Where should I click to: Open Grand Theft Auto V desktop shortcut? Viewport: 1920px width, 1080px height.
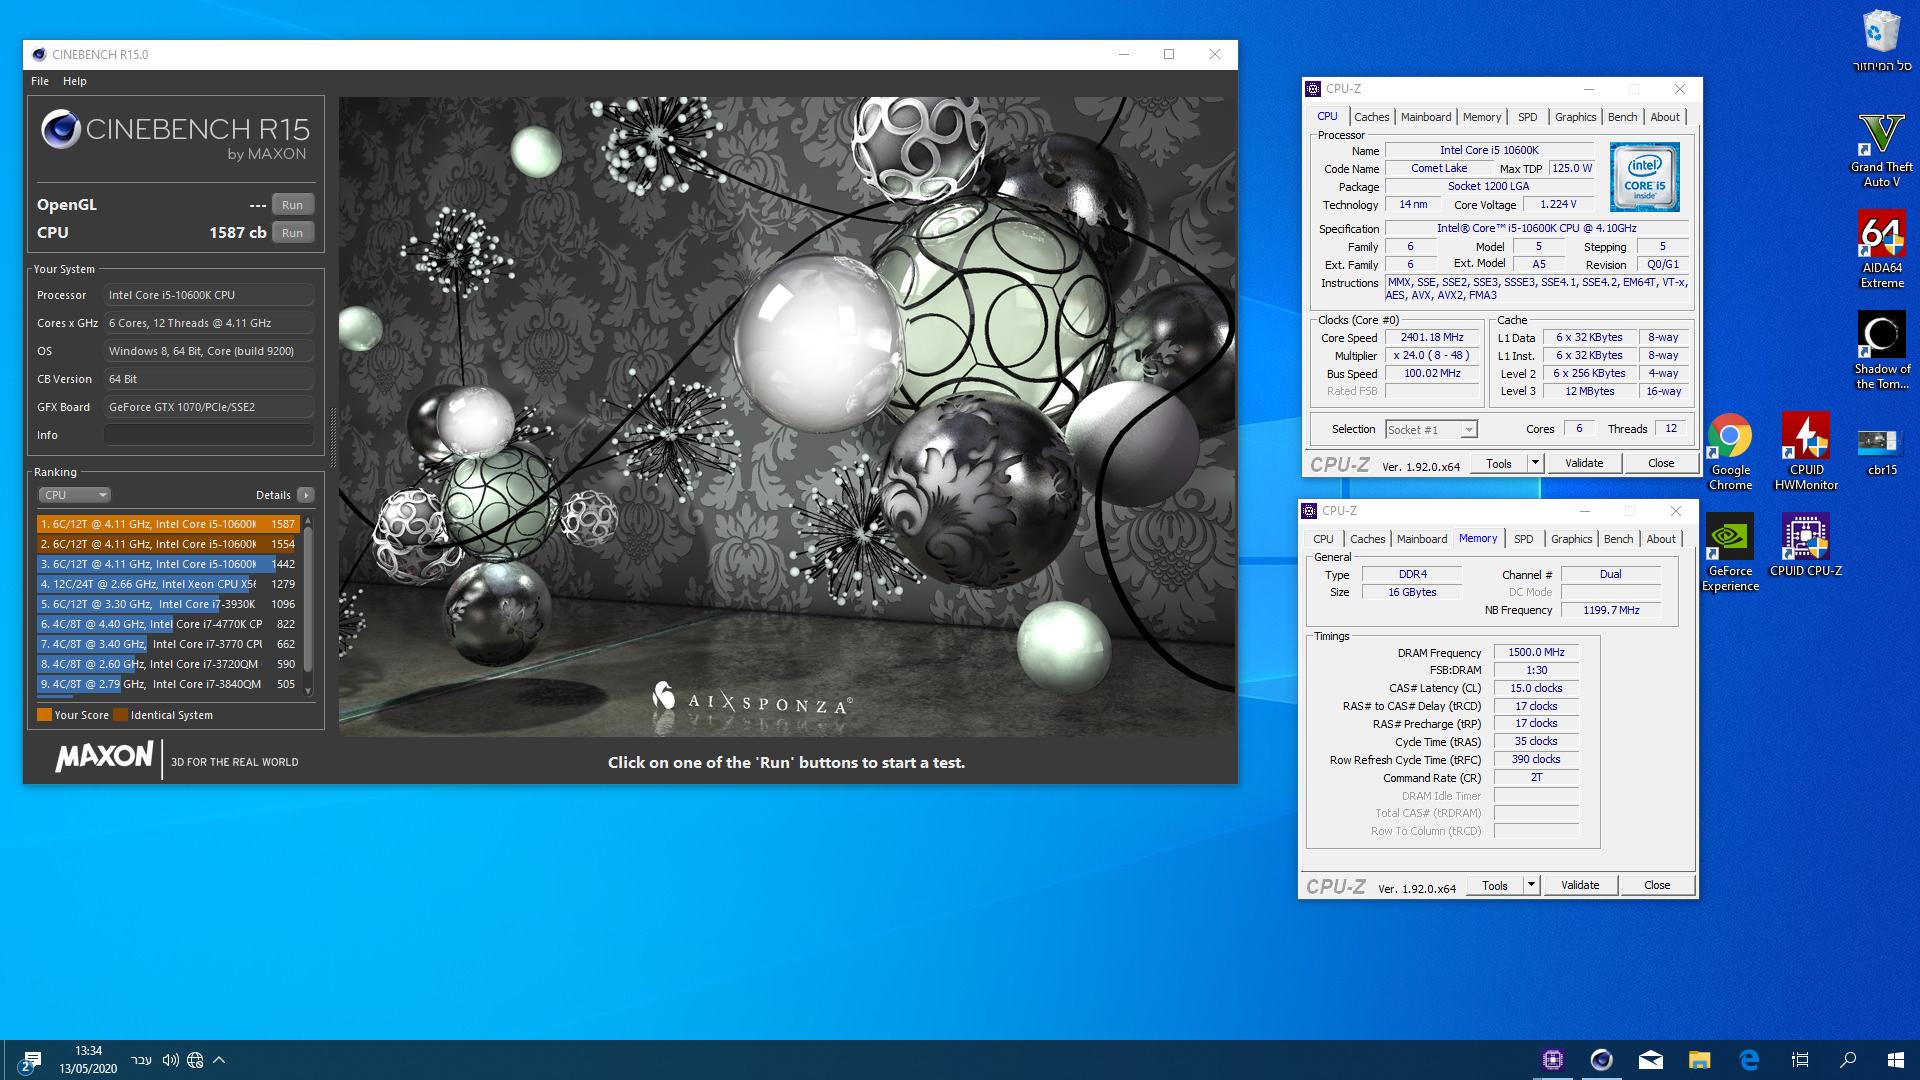[1881, 150]
